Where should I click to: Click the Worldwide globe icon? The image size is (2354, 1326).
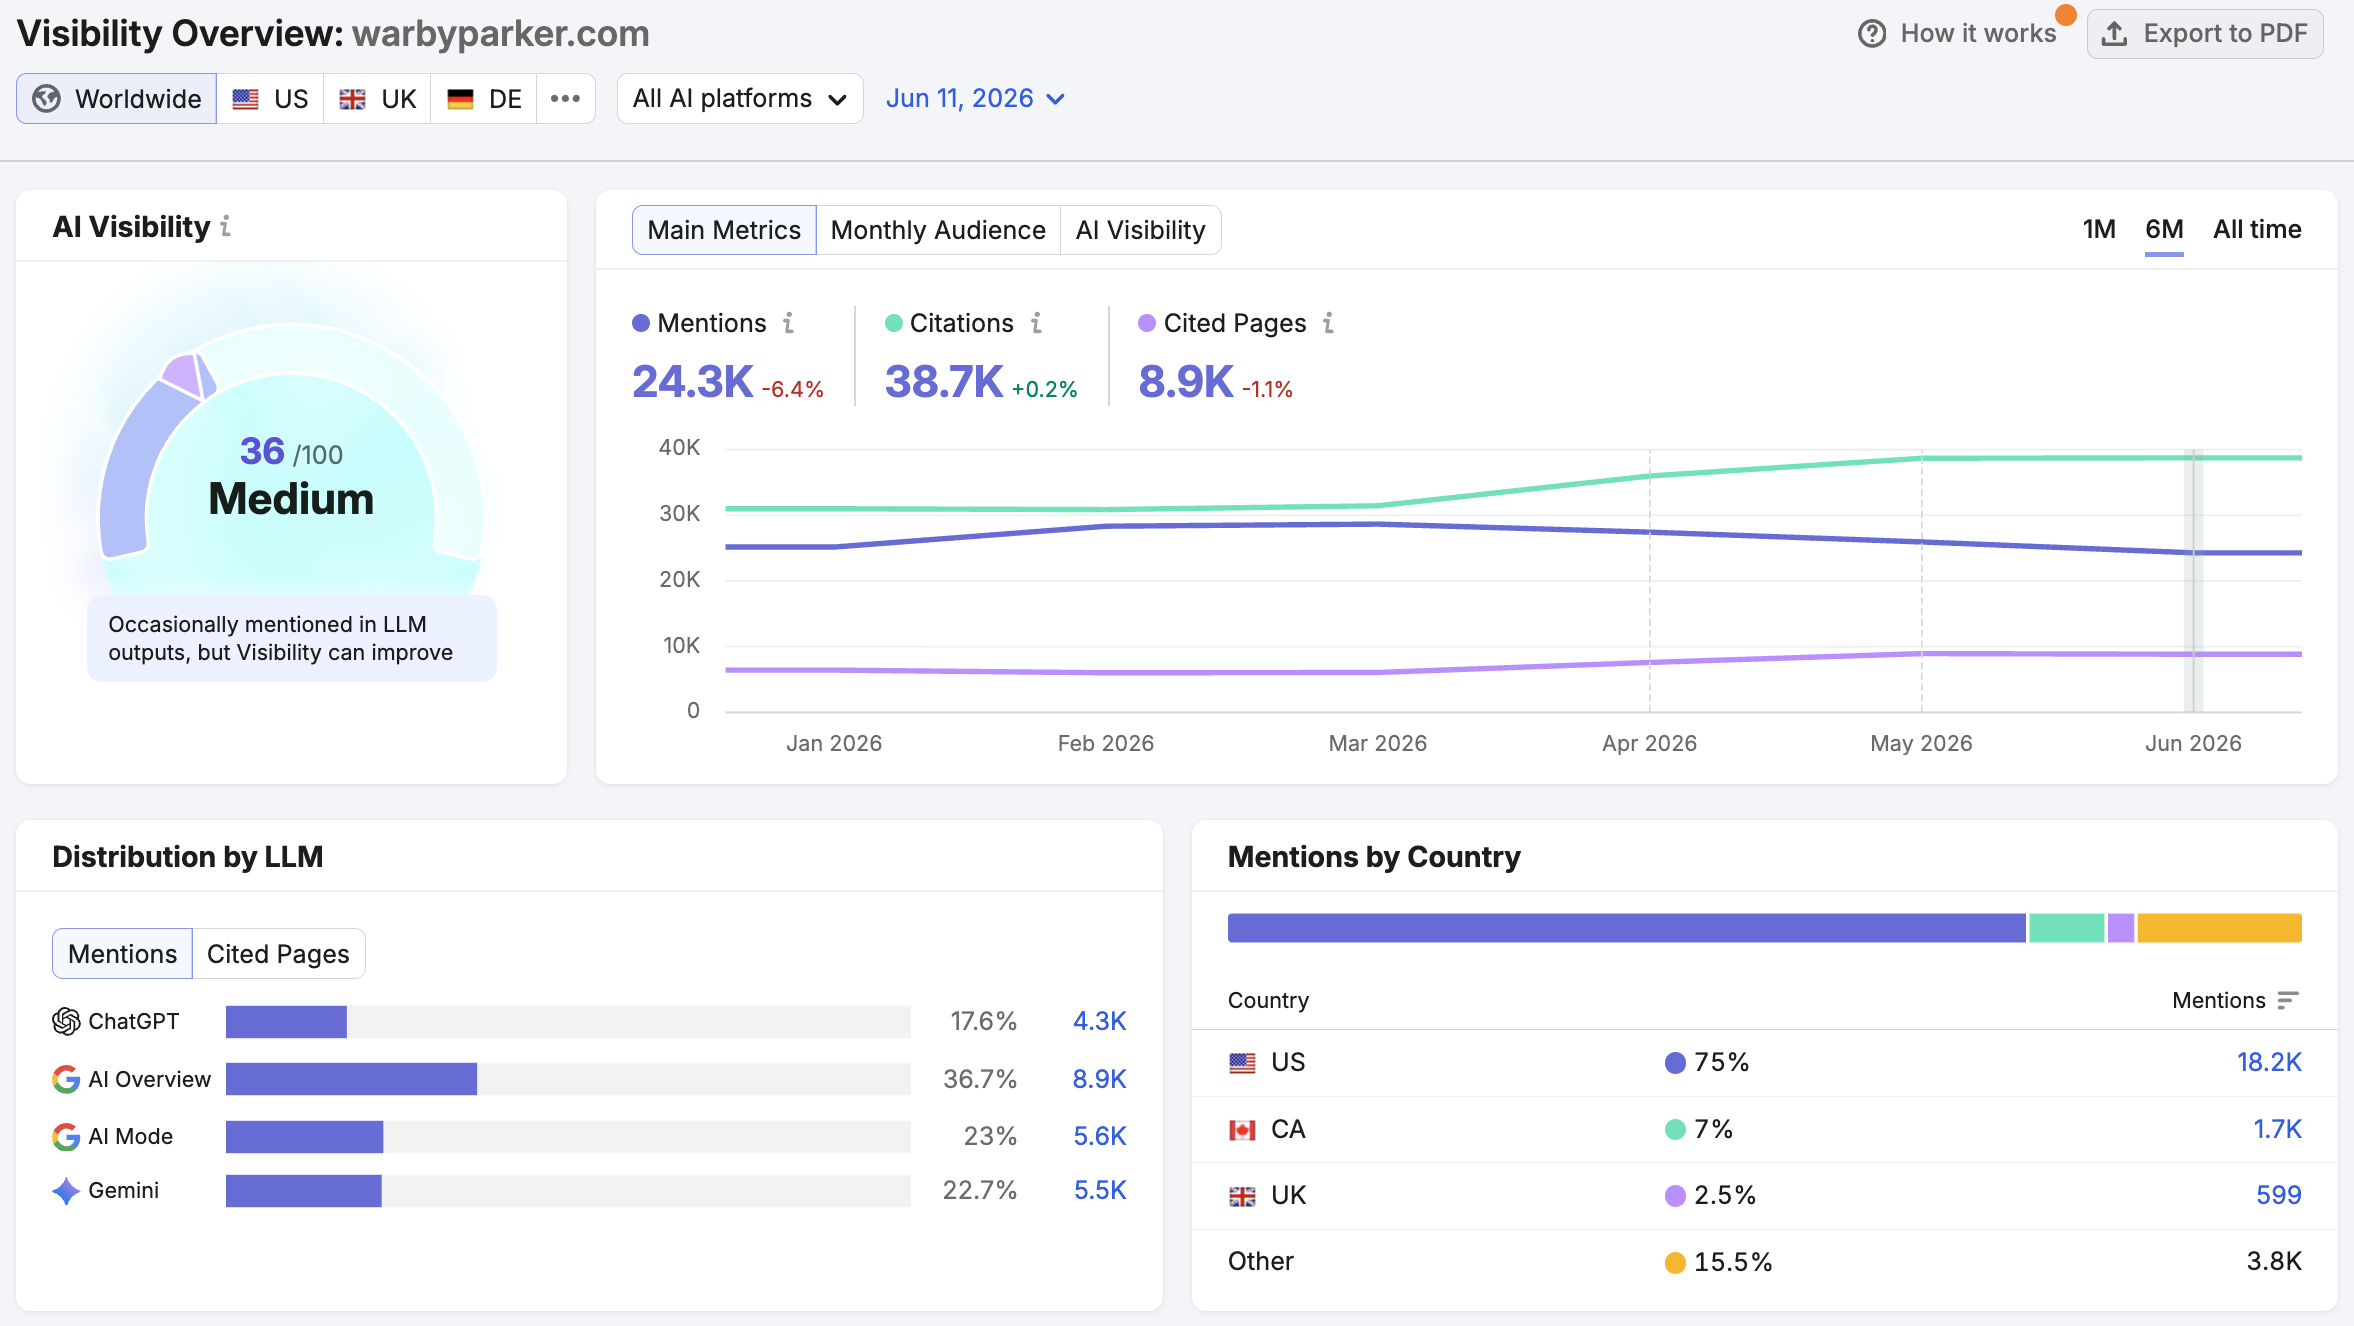(x=47, y=99)
